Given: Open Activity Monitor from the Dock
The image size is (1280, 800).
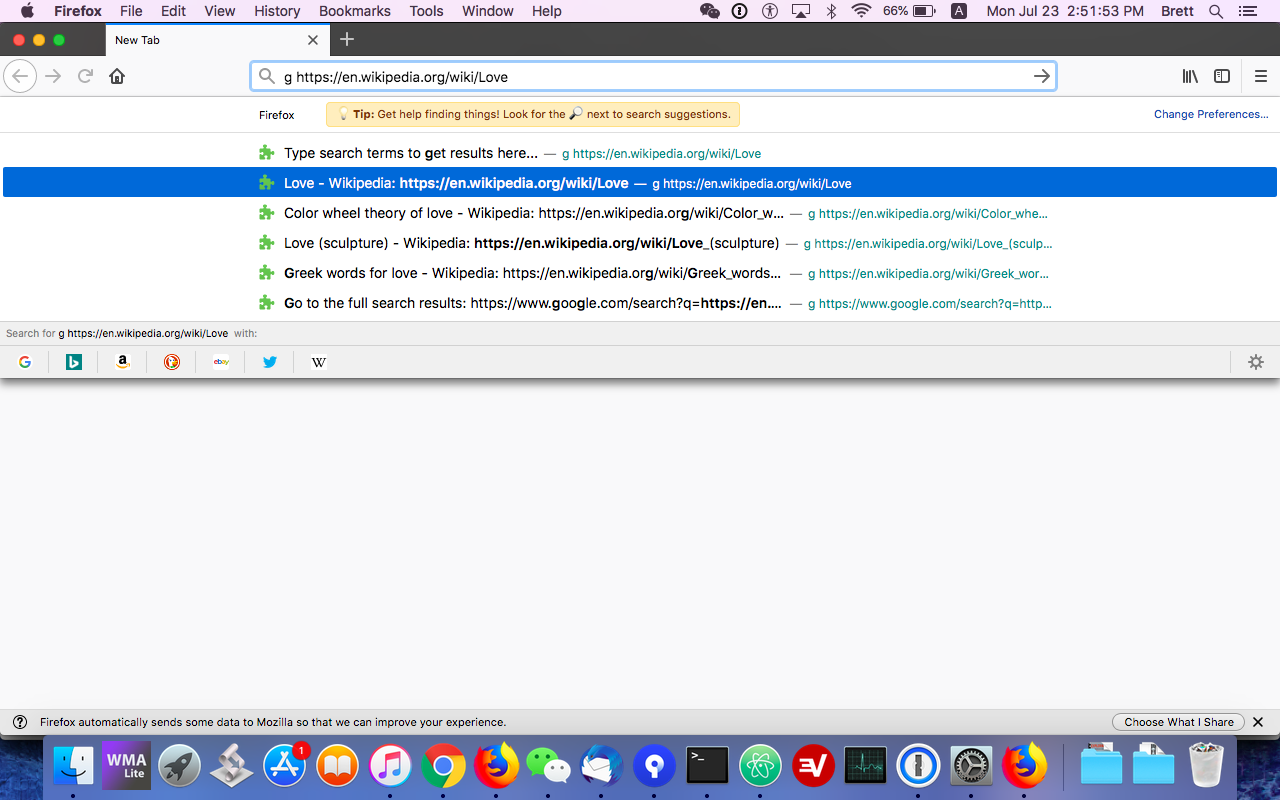Looking at the screenshot, I should pyautogui.click(x=866, y=767).
